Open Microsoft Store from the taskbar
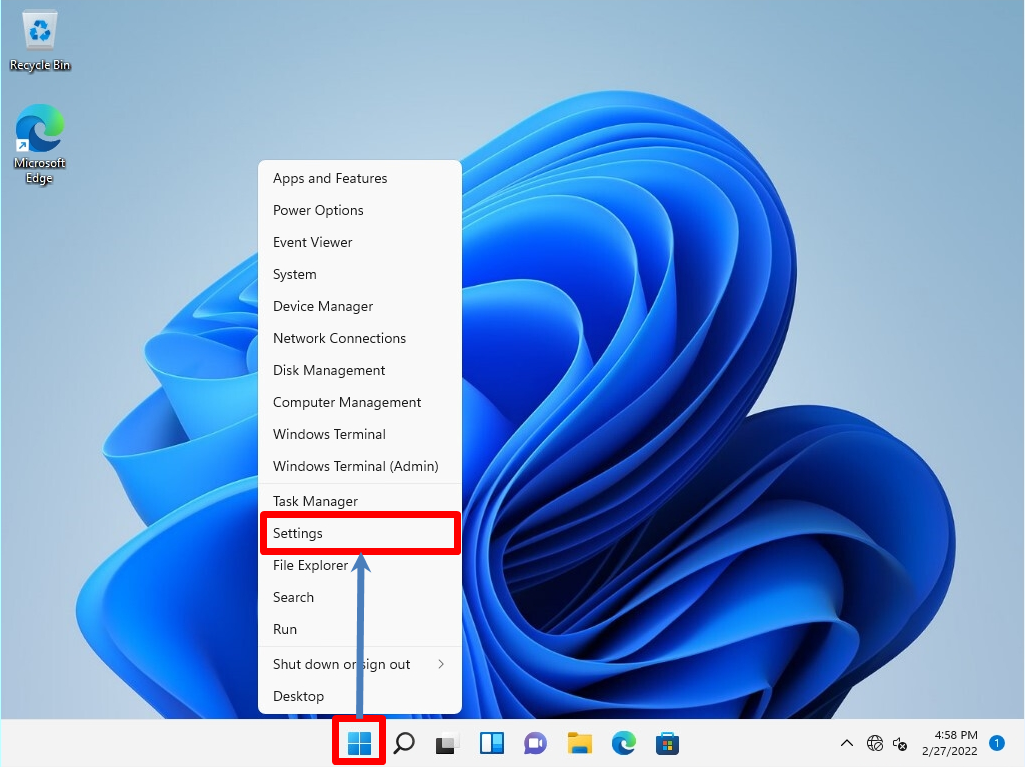This screenshot has width=1025, height=767. tap(667, 743)
